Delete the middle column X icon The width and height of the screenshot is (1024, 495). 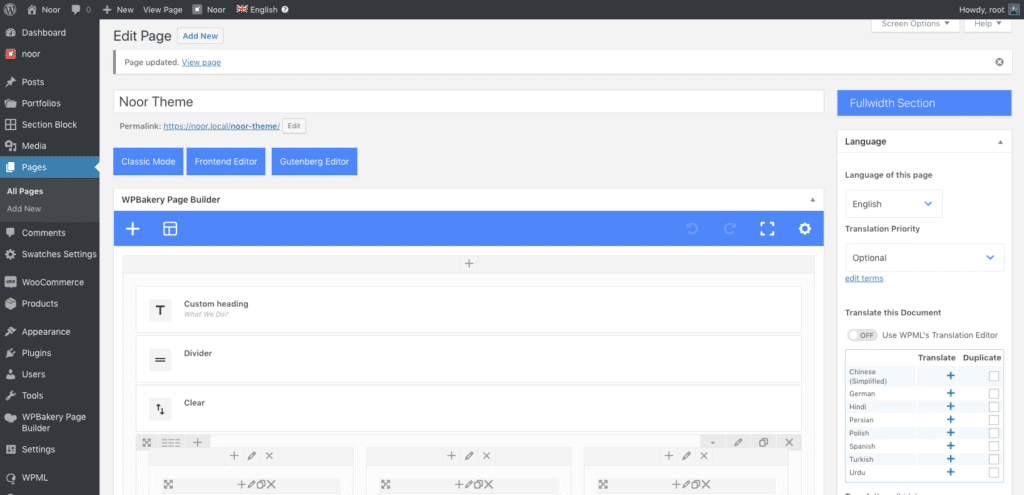[486, 456]
